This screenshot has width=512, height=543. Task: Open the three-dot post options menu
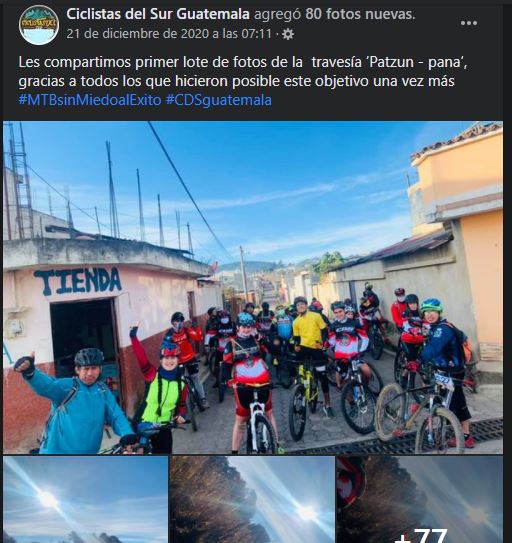[x=469, y=23]
